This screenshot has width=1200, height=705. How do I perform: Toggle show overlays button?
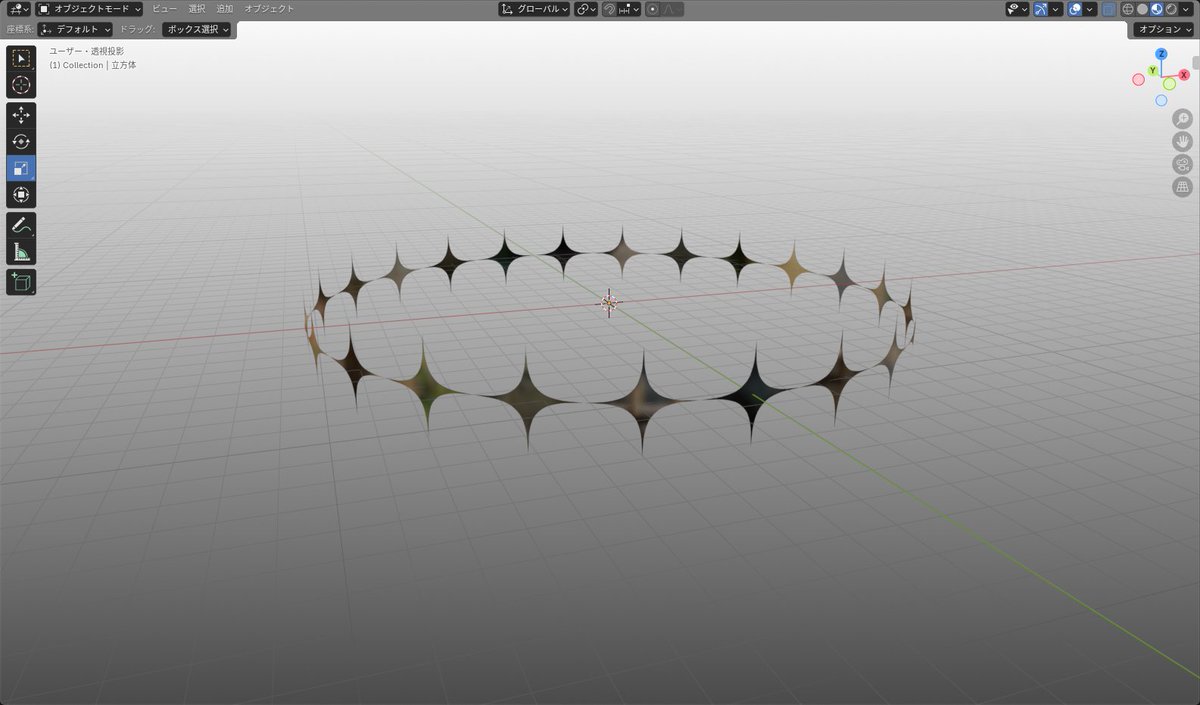tap(1075, 9)
